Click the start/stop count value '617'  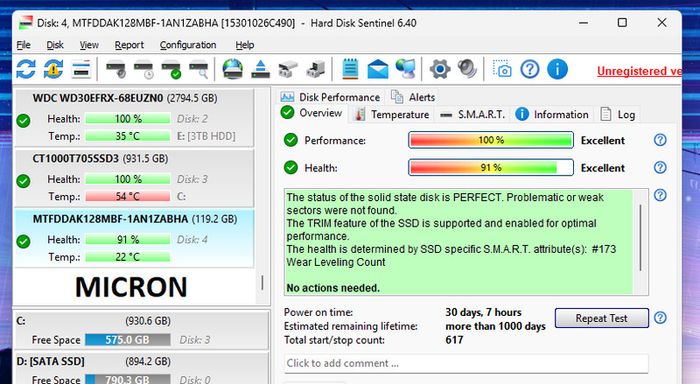pos(454,340)
